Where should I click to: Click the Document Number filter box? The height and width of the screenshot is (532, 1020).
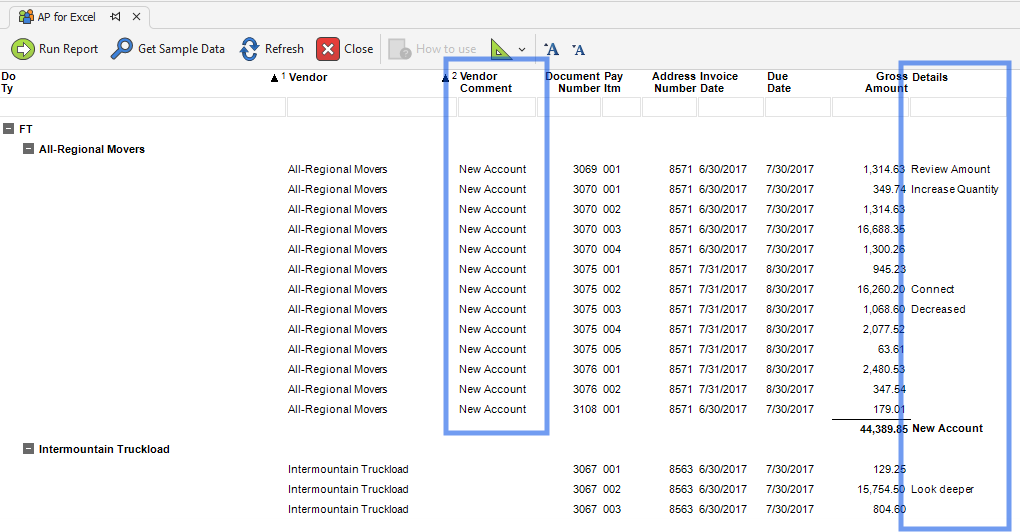tap(569, 107)
